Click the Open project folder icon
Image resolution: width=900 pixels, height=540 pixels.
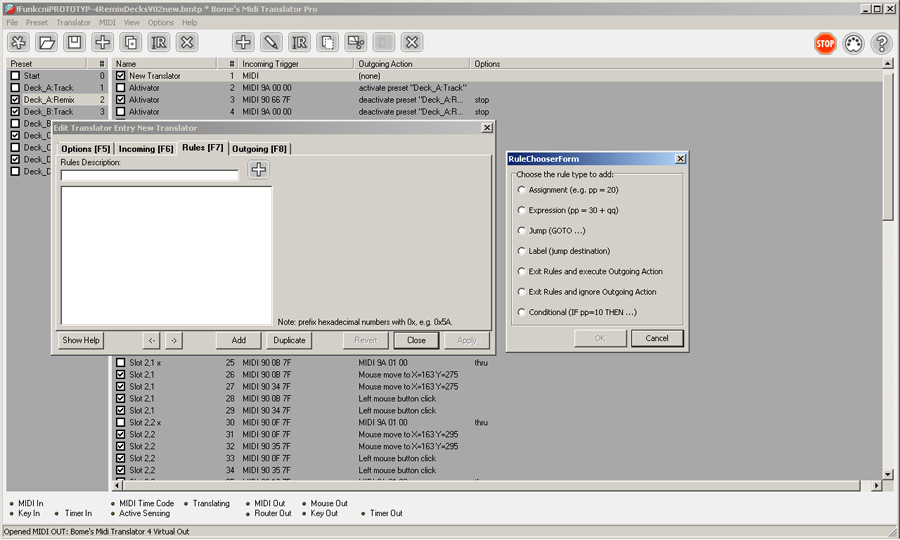click(x=46, y=42)
